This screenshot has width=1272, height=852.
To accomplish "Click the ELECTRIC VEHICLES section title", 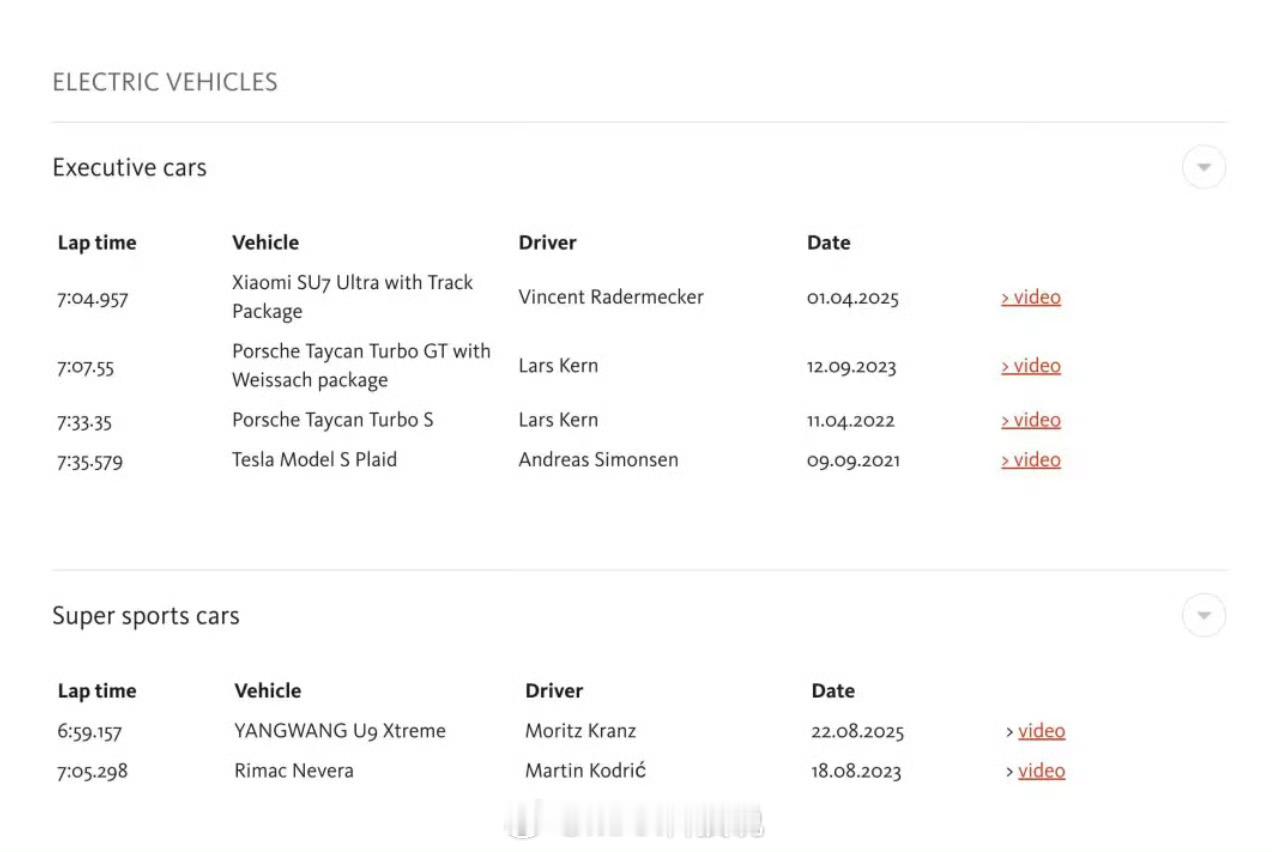I will click(165, 82).
